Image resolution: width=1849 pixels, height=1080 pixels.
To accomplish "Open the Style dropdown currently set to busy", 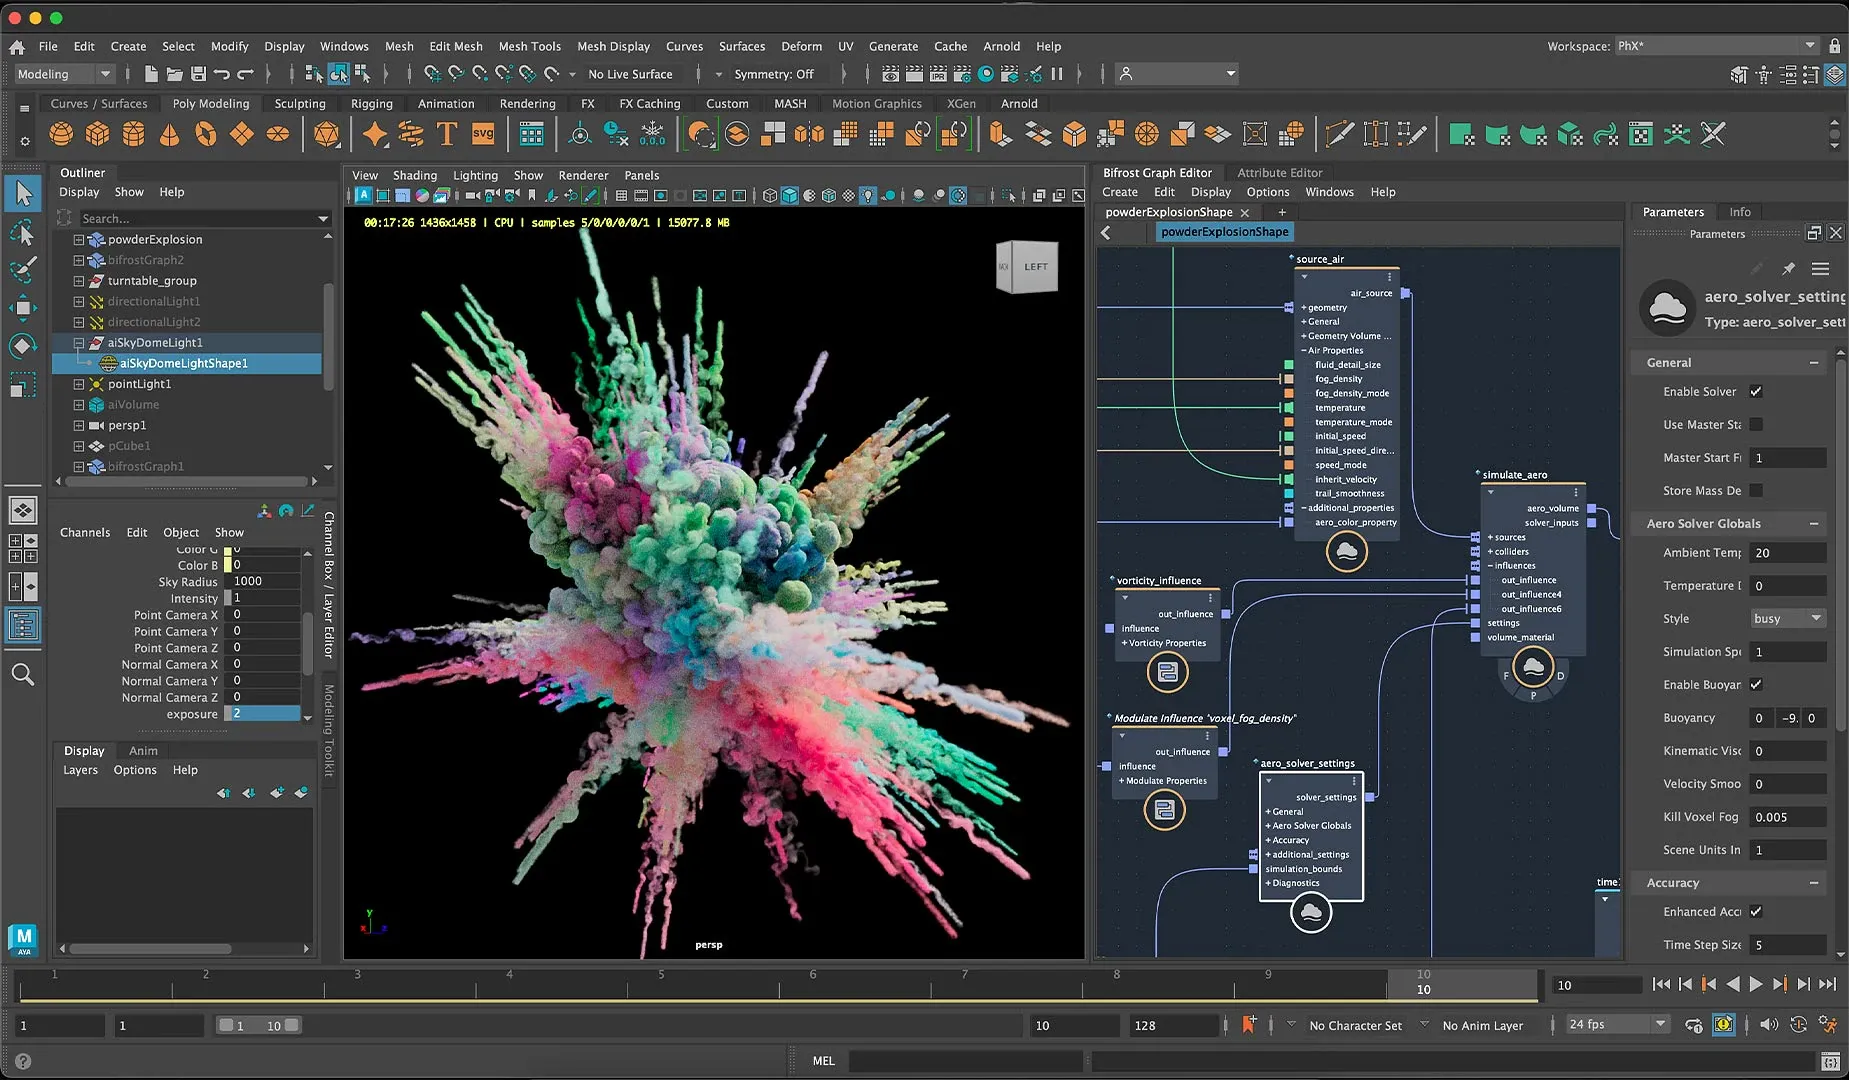I will coord(1787,618).
